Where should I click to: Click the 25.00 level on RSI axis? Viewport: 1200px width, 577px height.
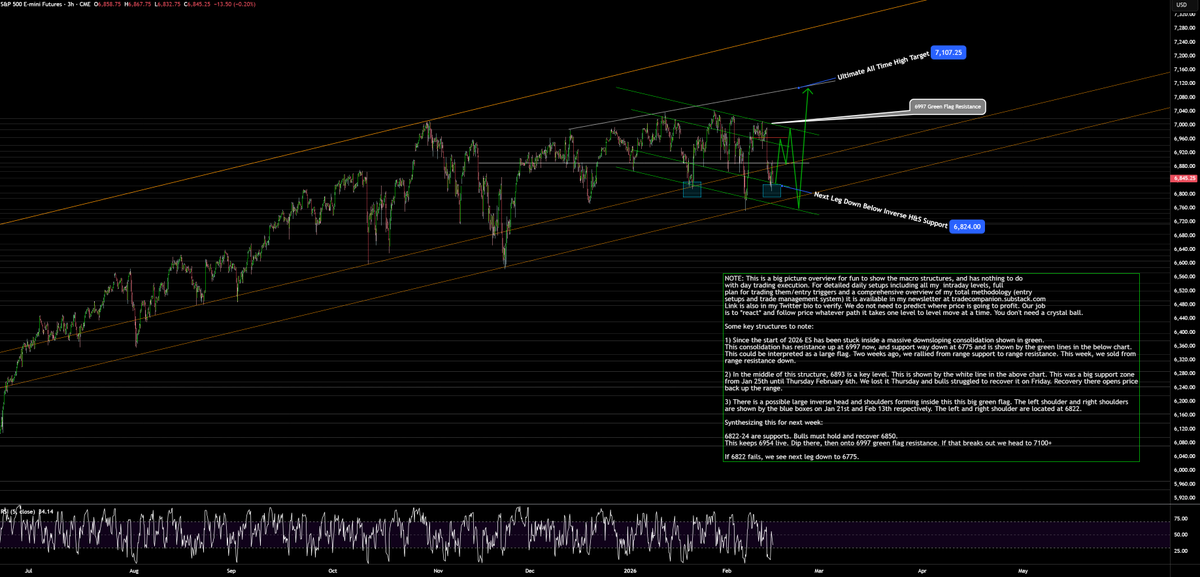coord(1180,552)
